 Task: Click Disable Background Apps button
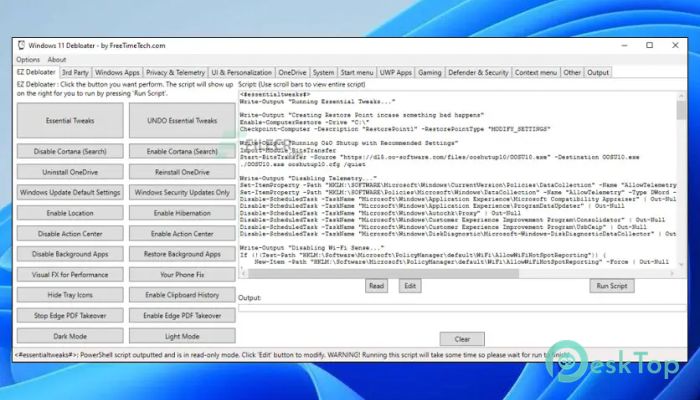pos(70,254)
